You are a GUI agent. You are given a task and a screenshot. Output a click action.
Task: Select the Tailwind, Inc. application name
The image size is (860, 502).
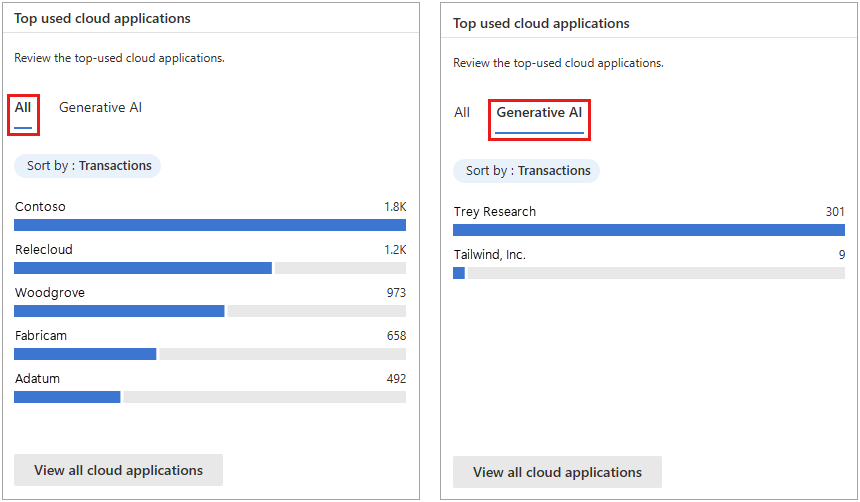coord(489,255)
